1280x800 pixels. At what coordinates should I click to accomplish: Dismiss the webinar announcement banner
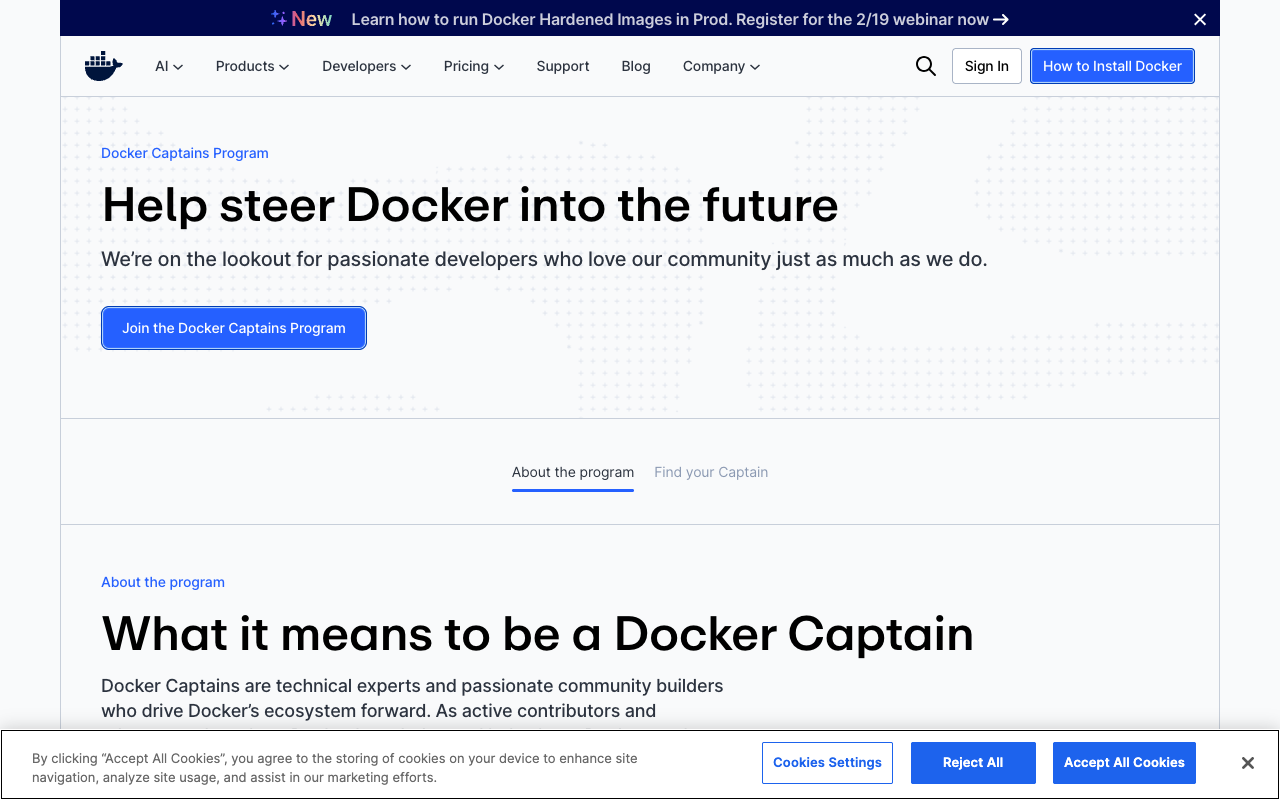tap(1199, 18)
